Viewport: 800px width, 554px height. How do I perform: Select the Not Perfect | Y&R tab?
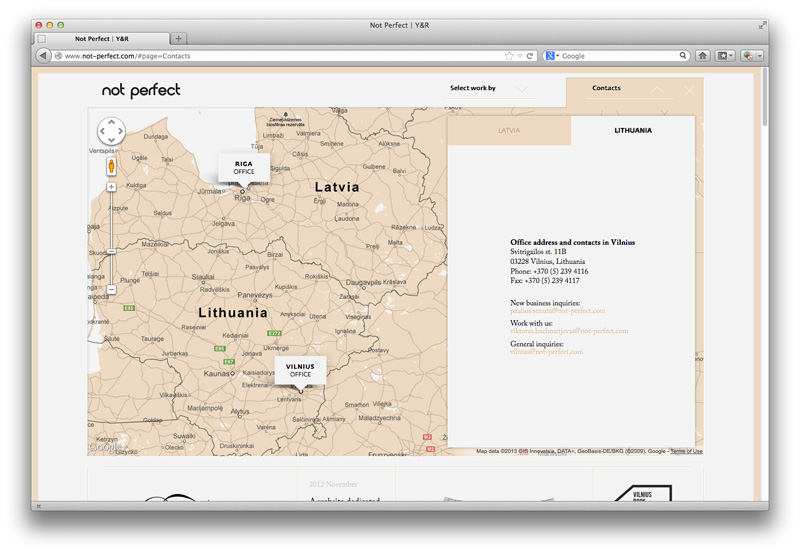(102, 39)
